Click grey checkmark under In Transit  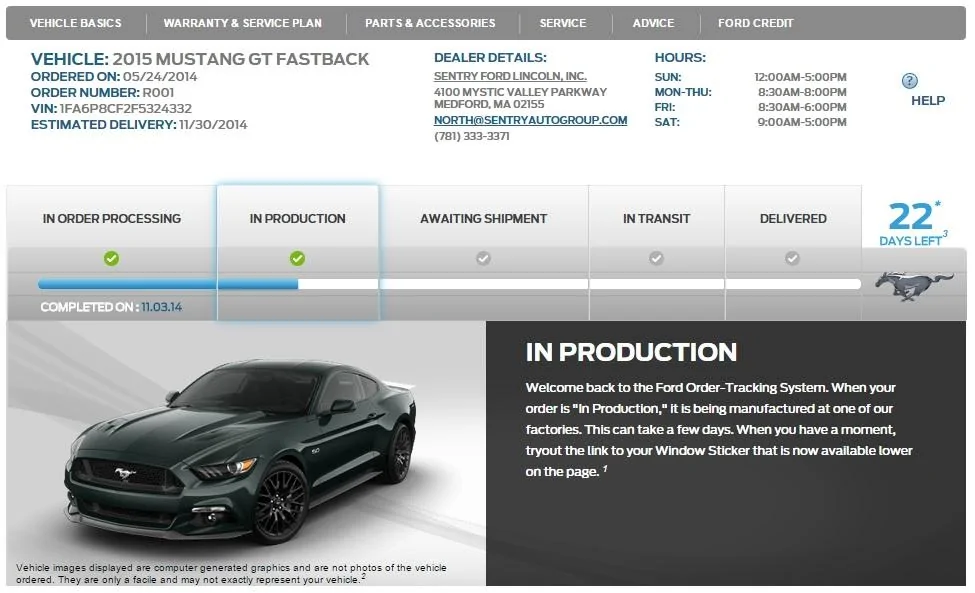656,258
